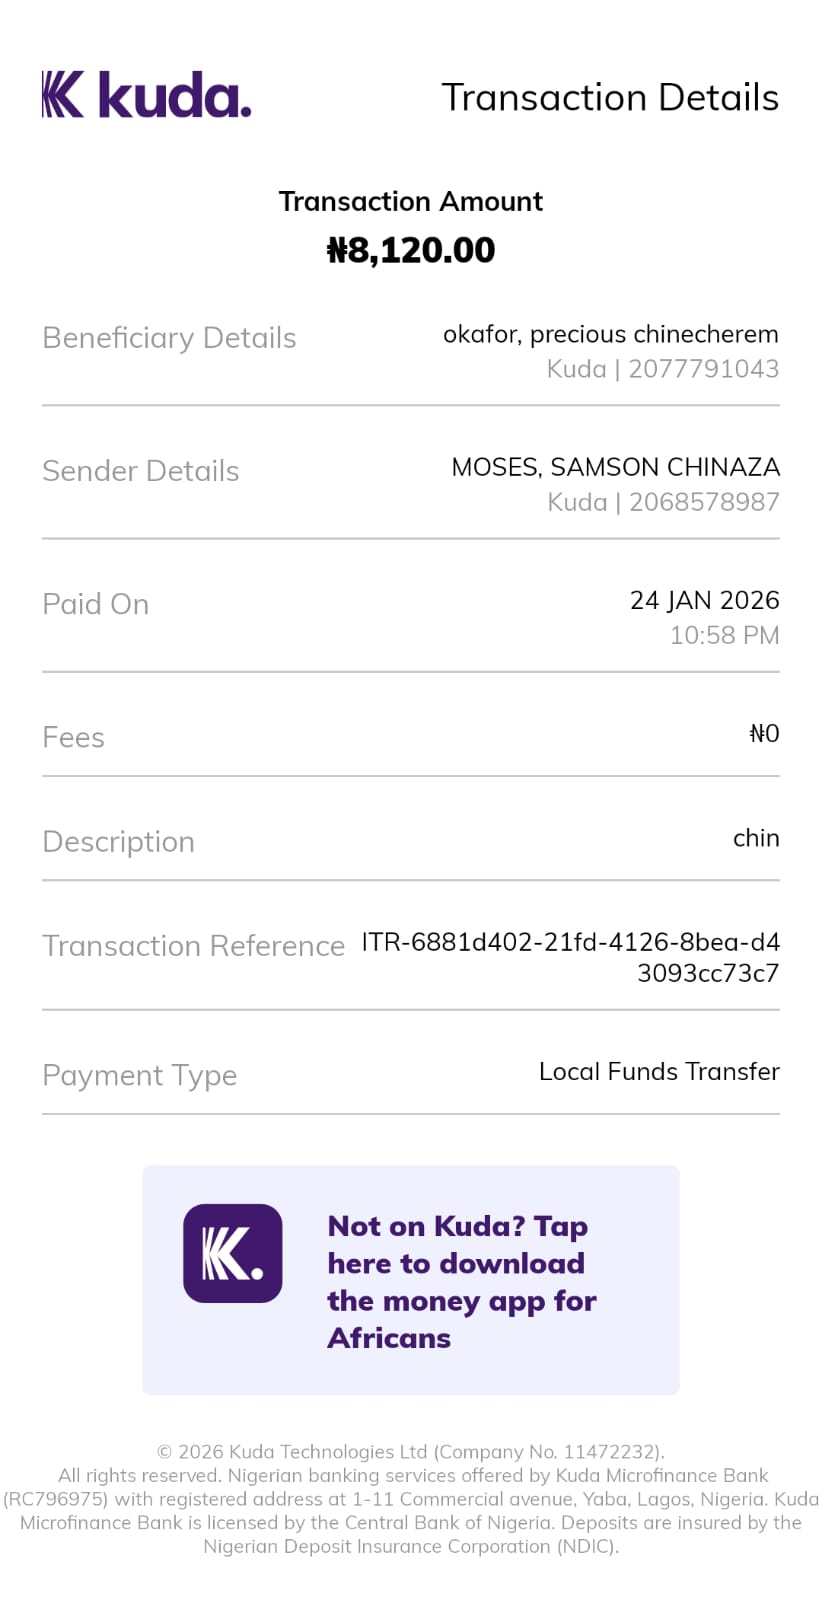Select the ₦8,120.00 transaction amount

[x=411, y=250]
